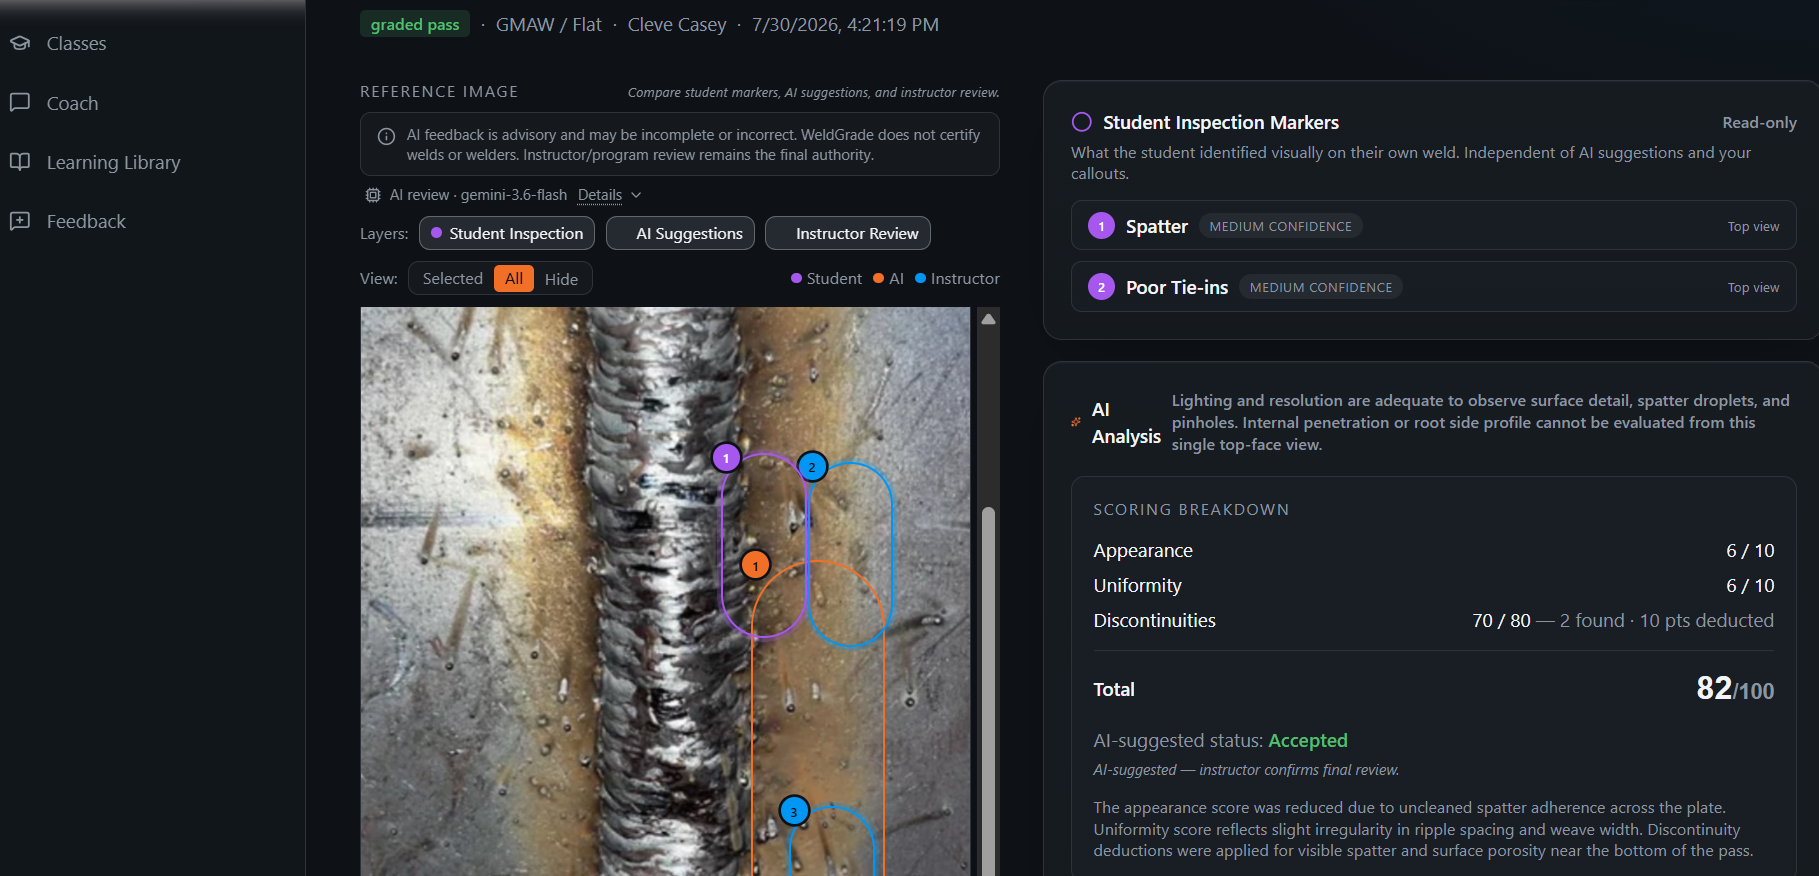This screenshot has width=1819, height=876.
Task: Toggle the Student Inspection layer
Action: [507, 233]
